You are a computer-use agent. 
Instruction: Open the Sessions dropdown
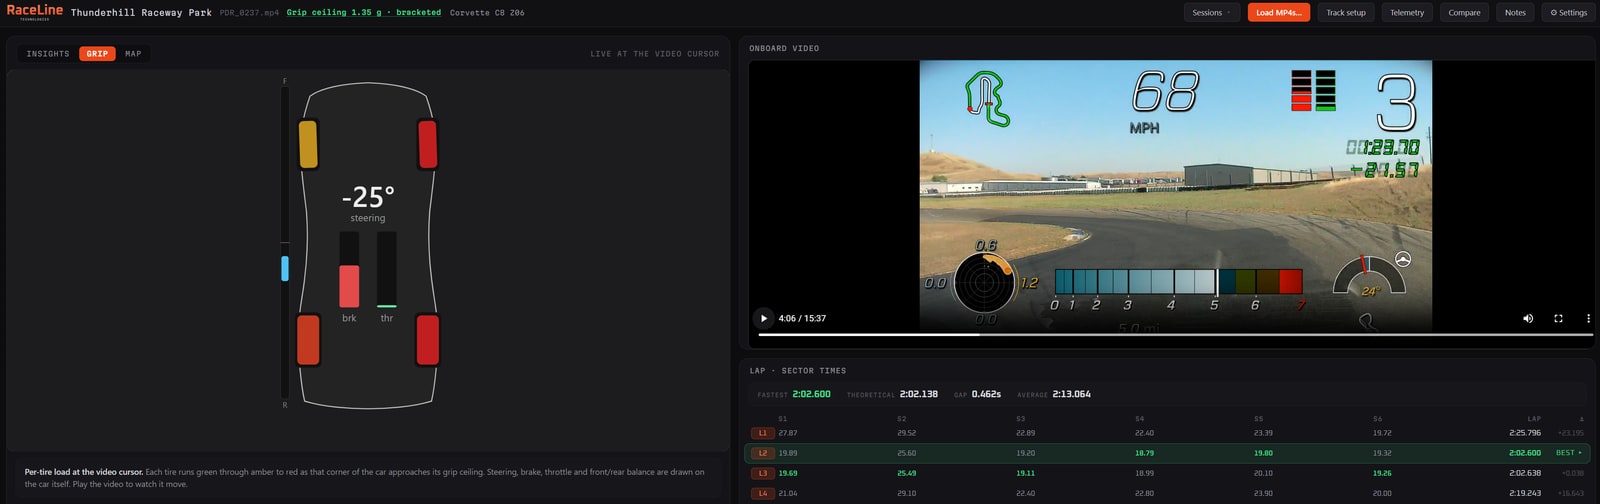coord(1212,13)
